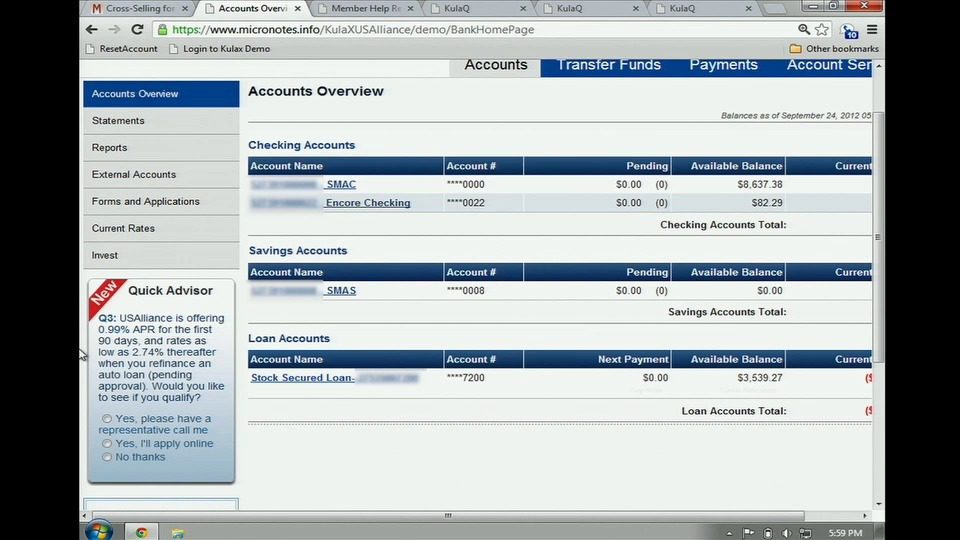The image size is (960, 540).
Task: Click the green padlock security icon
Action: point(162,29)
